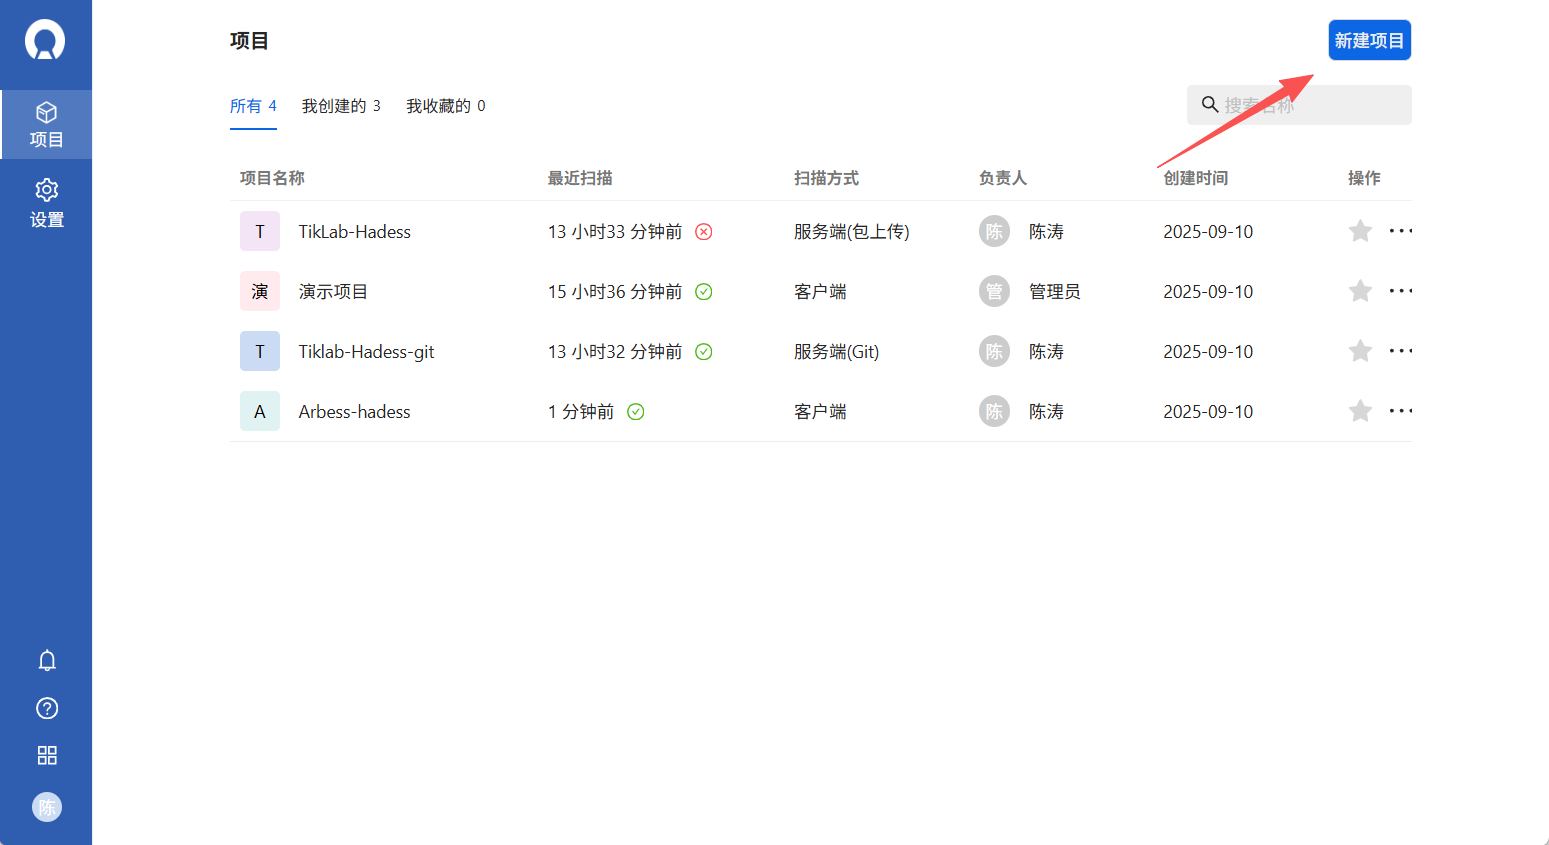The height and width of the screenshot is (845, 1549).
Task: Click the A project icon of Arbess-hadess
Action: [260, 411]
